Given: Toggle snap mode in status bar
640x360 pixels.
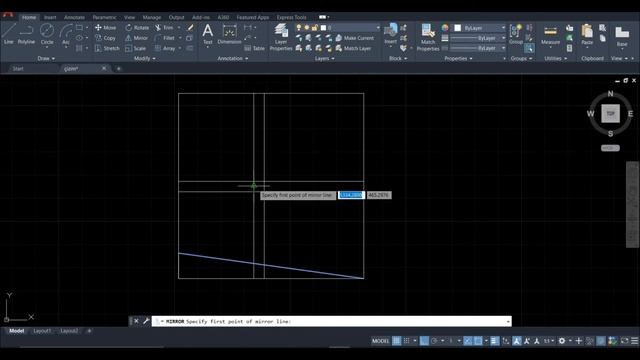Looking at the screenshot, I should (407, 341).
